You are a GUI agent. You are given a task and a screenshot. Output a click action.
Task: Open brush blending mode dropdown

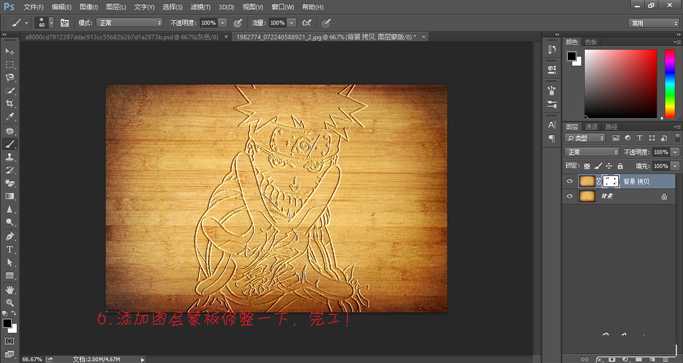(129, 23)
